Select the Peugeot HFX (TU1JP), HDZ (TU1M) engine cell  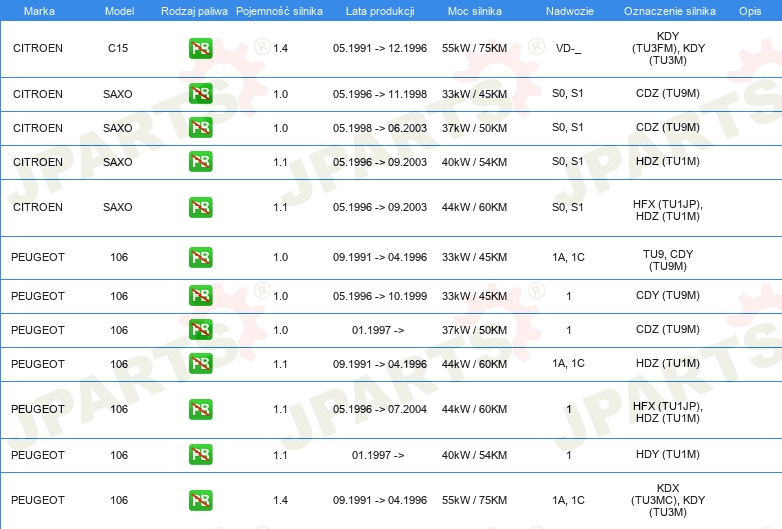coord(668,412)
